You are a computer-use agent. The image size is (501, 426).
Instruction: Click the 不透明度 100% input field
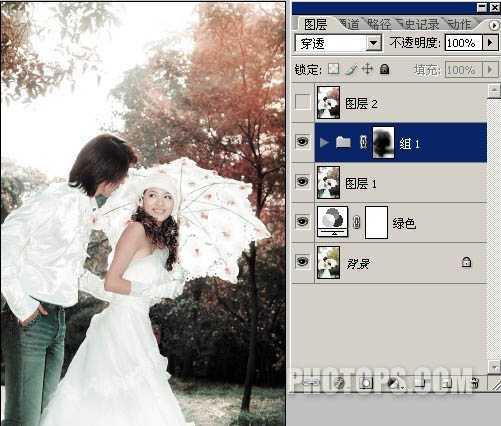coord(463,43)
